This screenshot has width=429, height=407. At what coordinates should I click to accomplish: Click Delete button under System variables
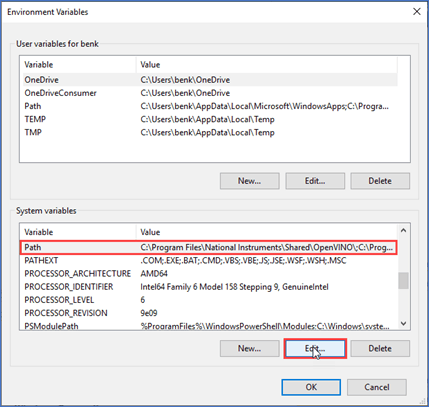[380, 349]
